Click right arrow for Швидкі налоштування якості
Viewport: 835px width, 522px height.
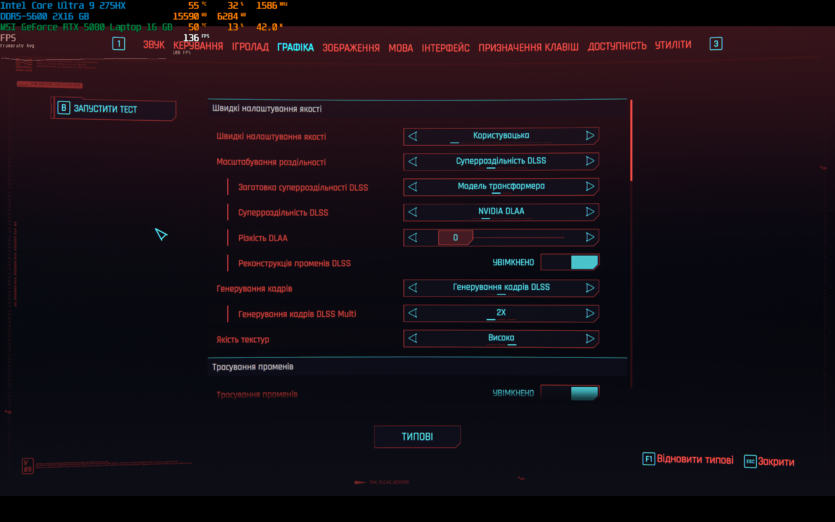pyautogui.click(x=590, y=136)
